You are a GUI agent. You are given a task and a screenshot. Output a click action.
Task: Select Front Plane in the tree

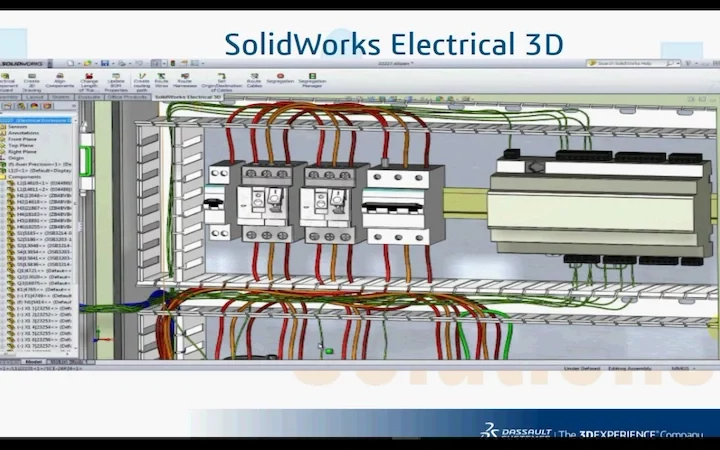click(22, 139)
